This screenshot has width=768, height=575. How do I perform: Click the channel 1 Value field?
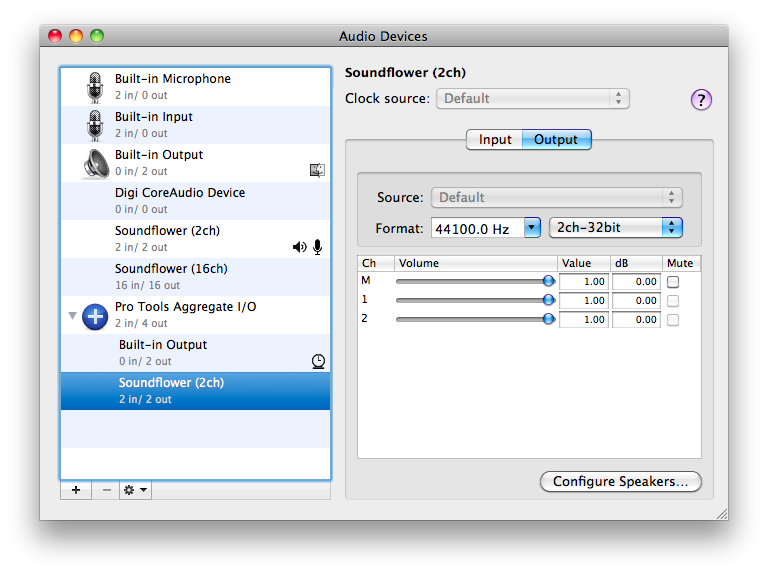[x=584, y=301]
